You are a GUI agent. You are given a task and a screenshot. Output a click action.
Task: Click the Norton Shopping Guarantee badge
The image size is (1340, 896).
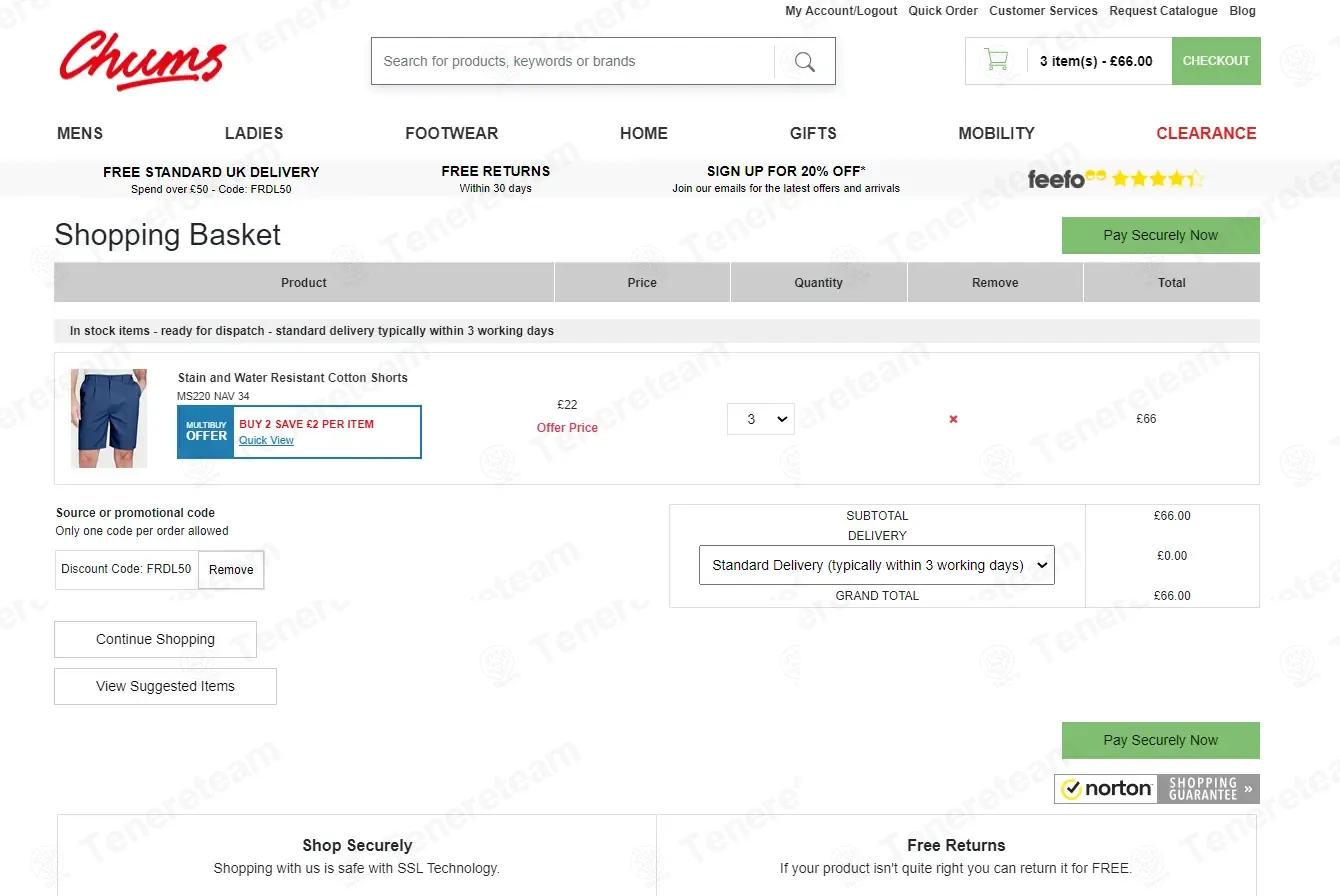tap(1157, 789)
